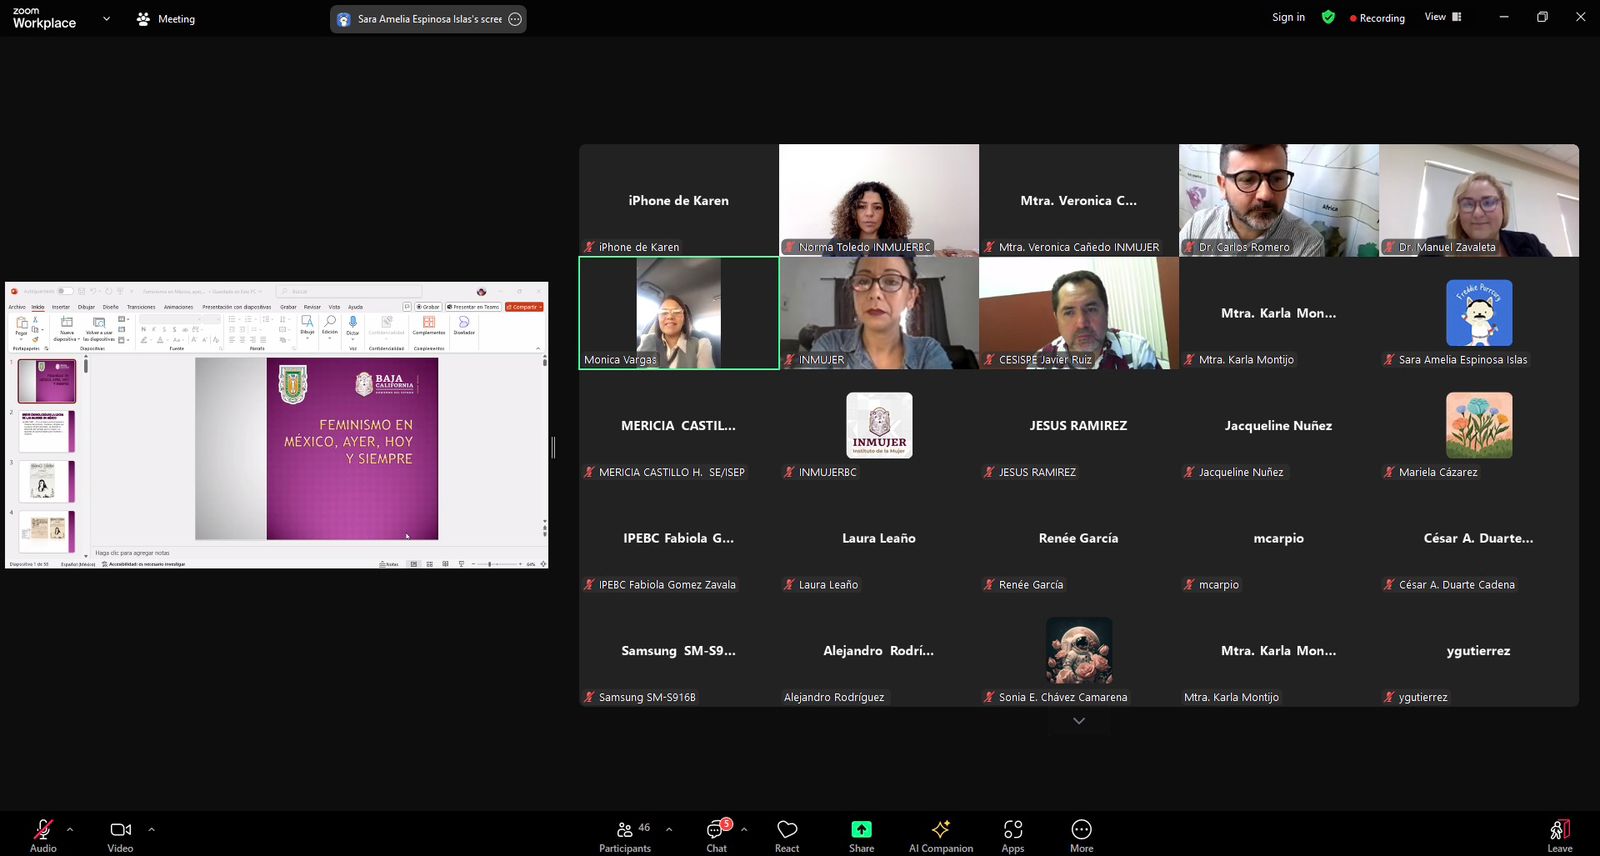Click the Leave meeting button
1600x856 pixels.
1559,834
